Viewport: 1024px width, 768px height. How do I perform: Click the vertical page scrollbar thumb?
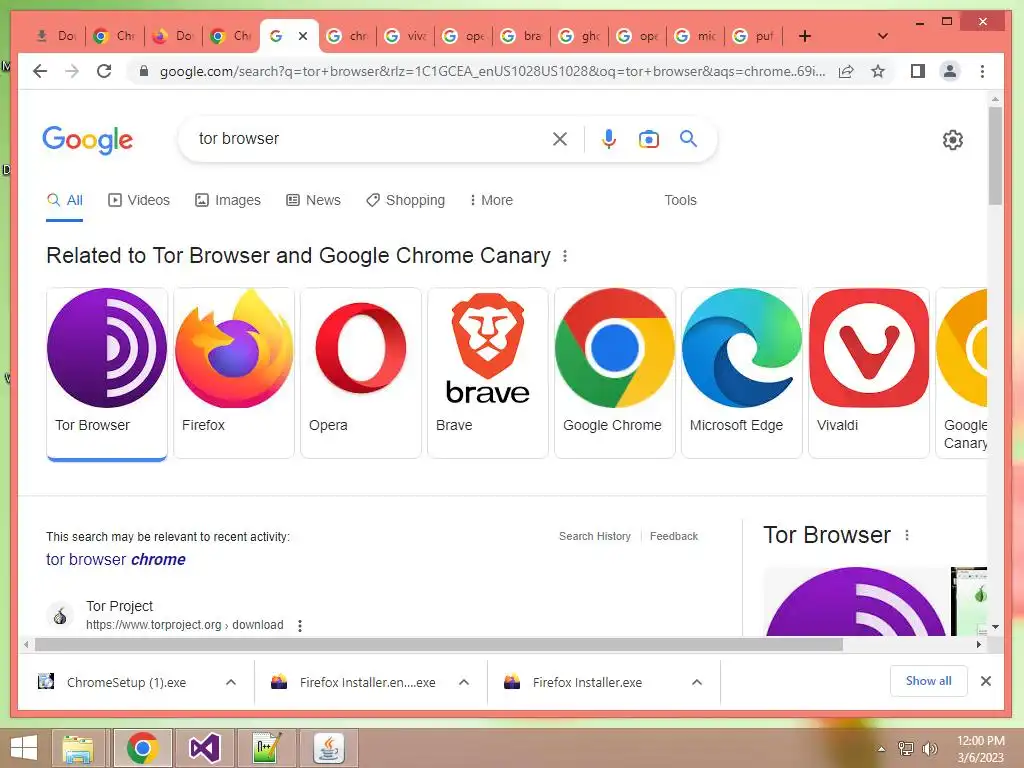click(995, 157)
